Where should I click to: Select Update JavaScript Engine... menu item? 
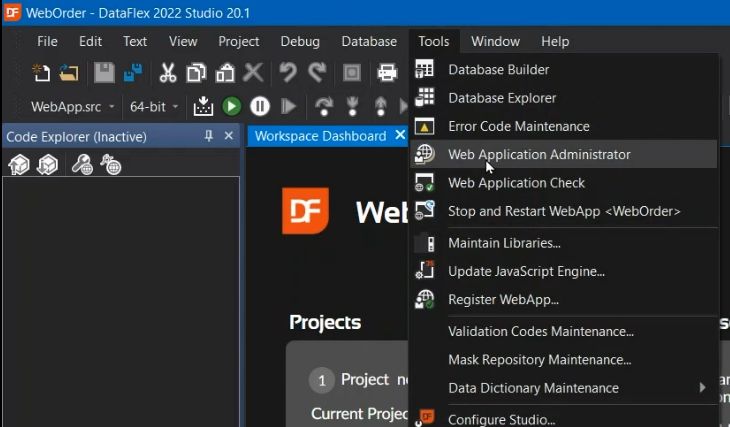pos(563,271)
